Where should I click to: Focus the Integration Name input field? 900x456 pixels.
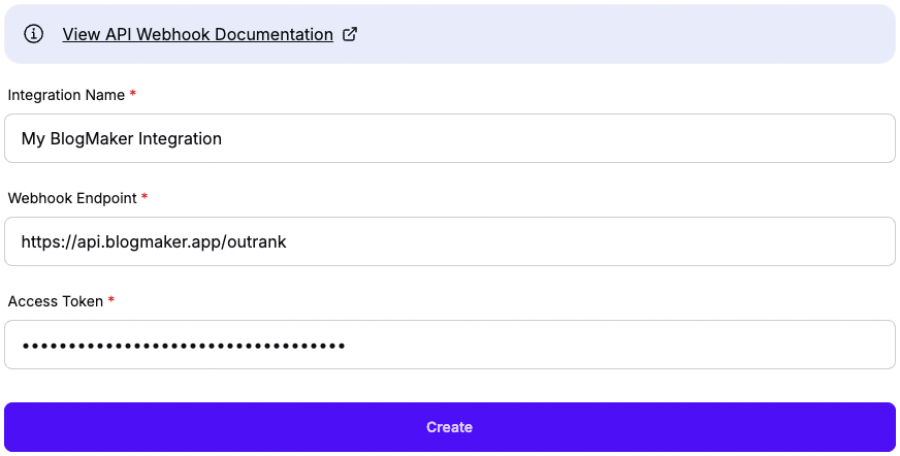tap(449, 138)
